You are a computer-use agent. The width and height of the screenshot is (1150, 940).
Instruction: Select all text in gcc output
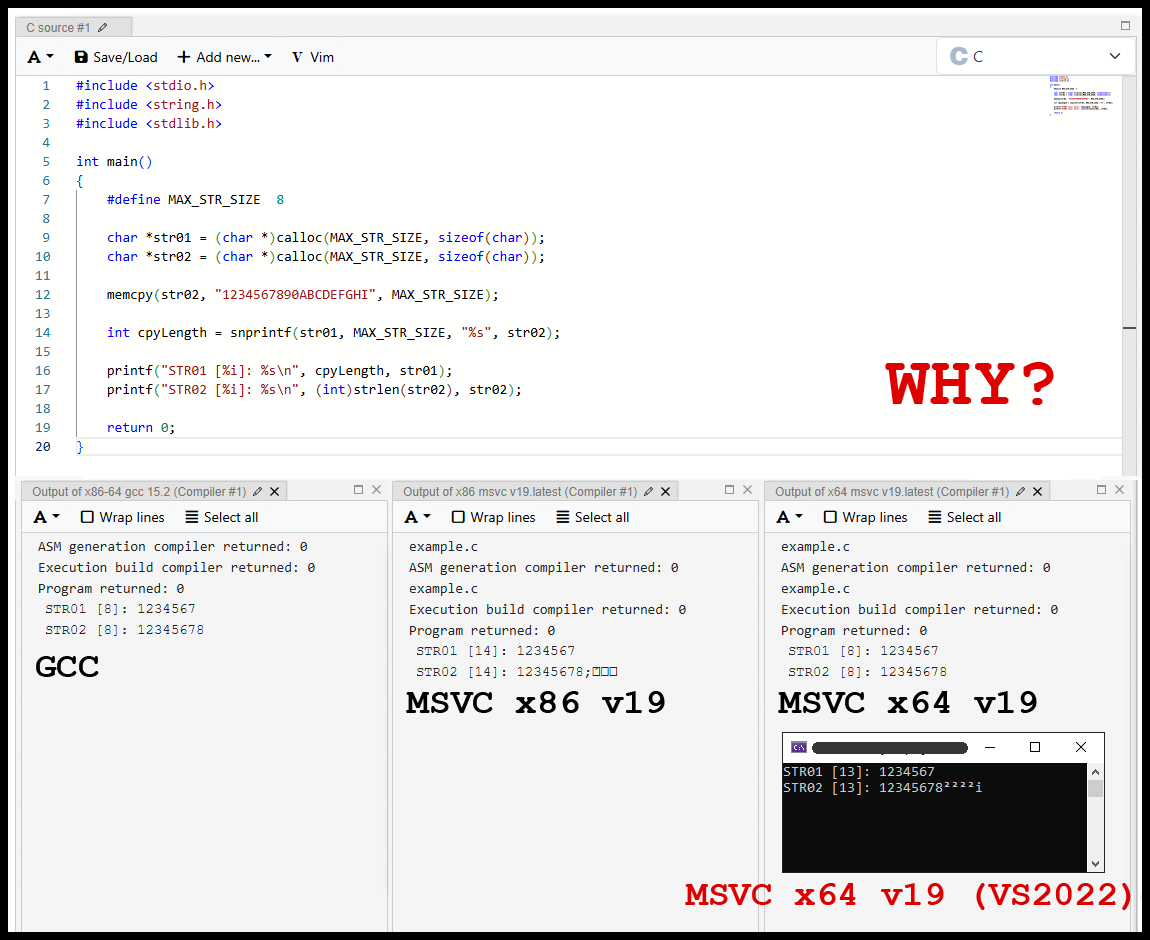(x=221, y=517)
